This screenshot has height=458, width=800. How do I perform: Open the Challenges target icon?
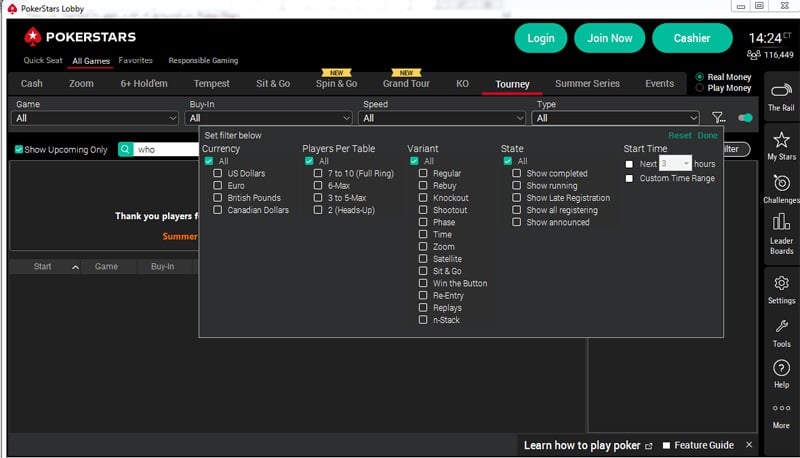781,183
